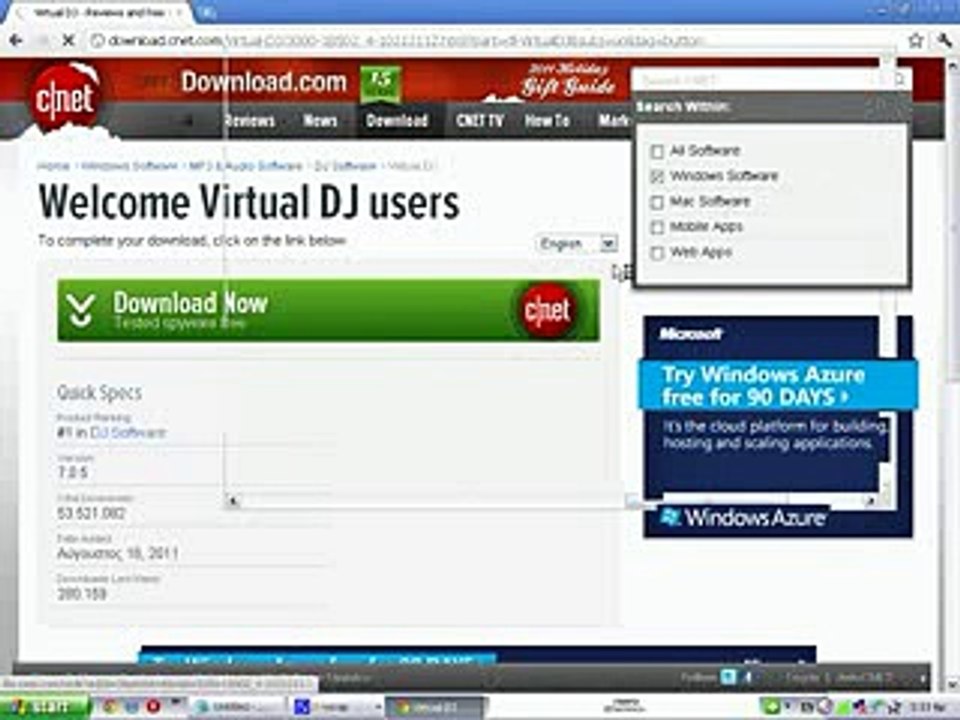Click the double-chevron download arrow icon
960x720 pixels.
pyautogui.click(x=80, y=309)
